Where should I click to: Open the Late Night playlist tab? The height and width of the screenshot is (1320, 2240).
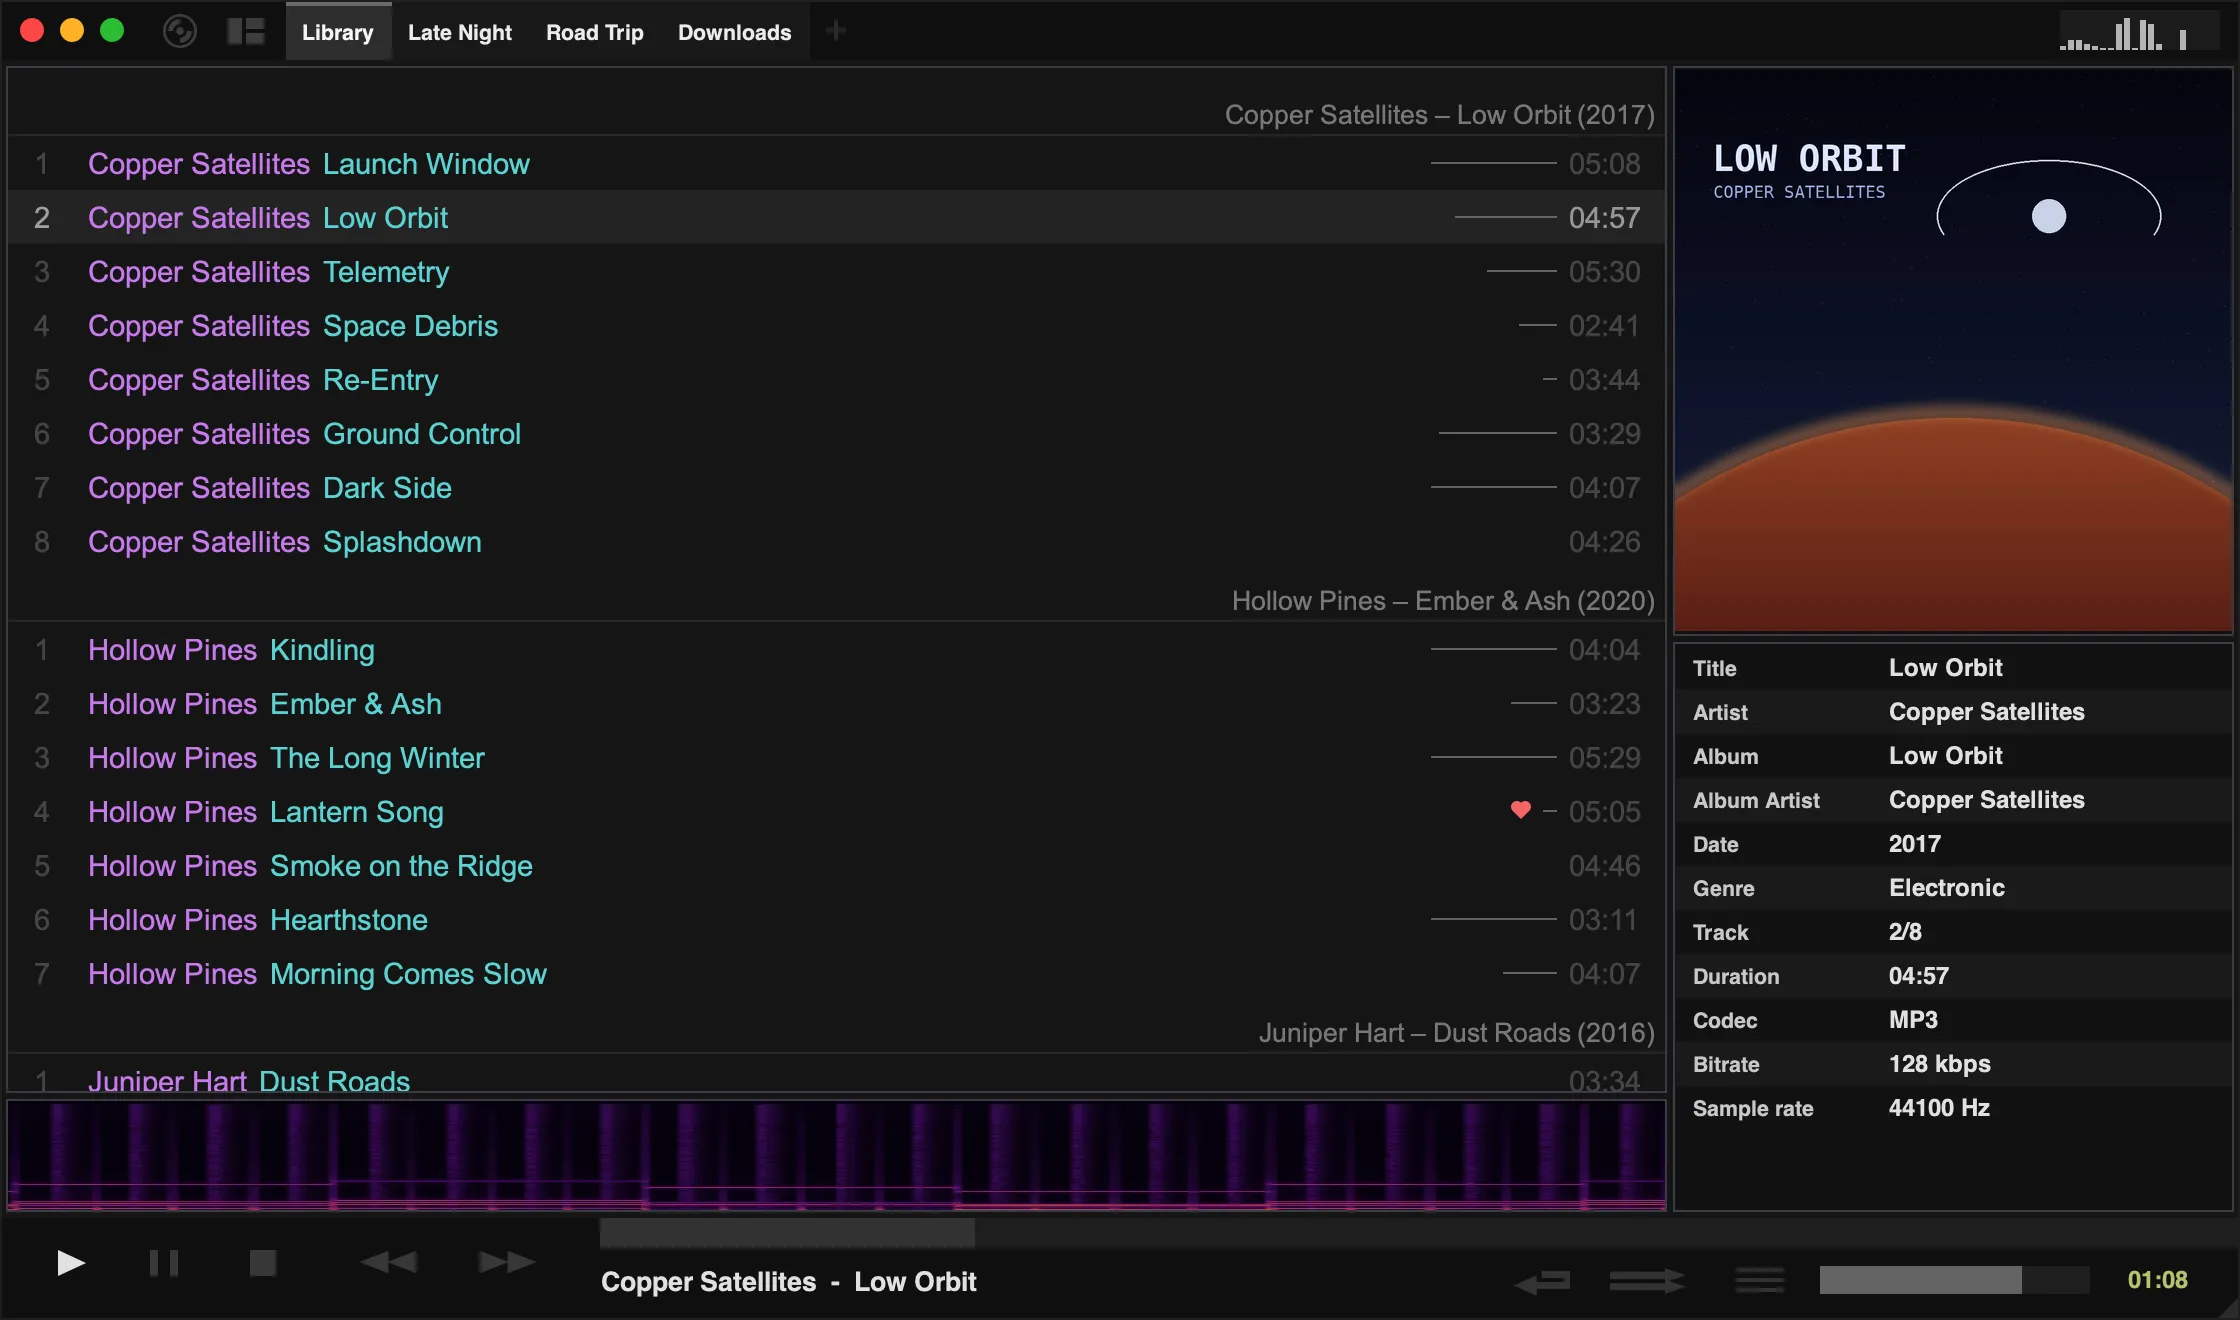point(460,32)
